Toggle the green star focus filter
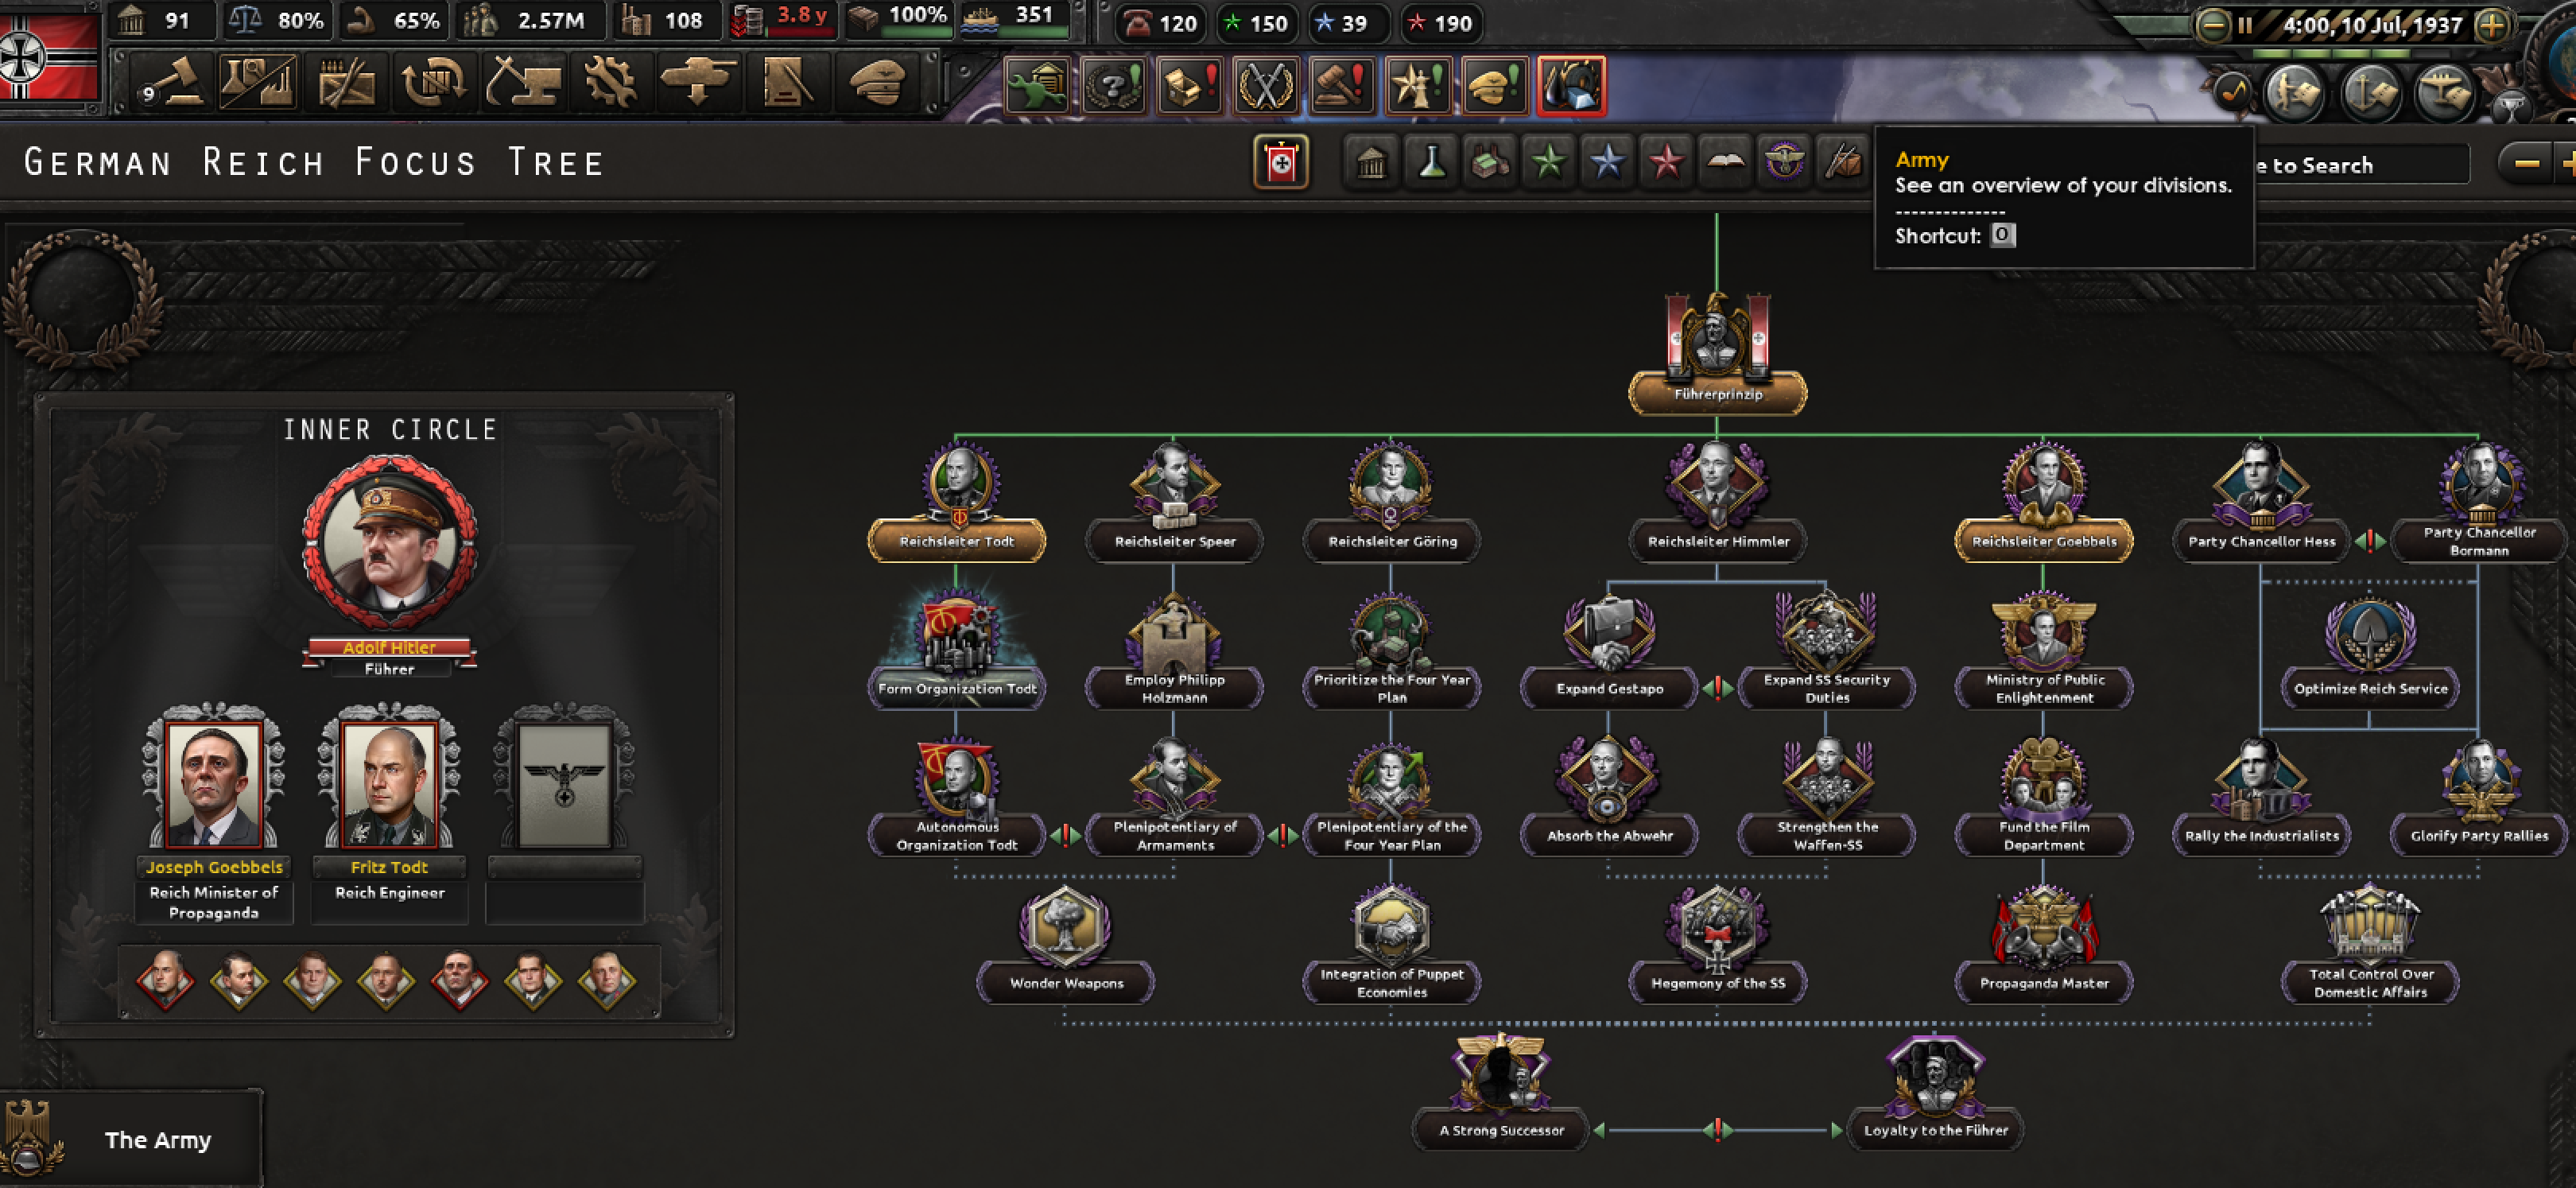The width and height of the screenshot is (2576, 1188). 1548,161
